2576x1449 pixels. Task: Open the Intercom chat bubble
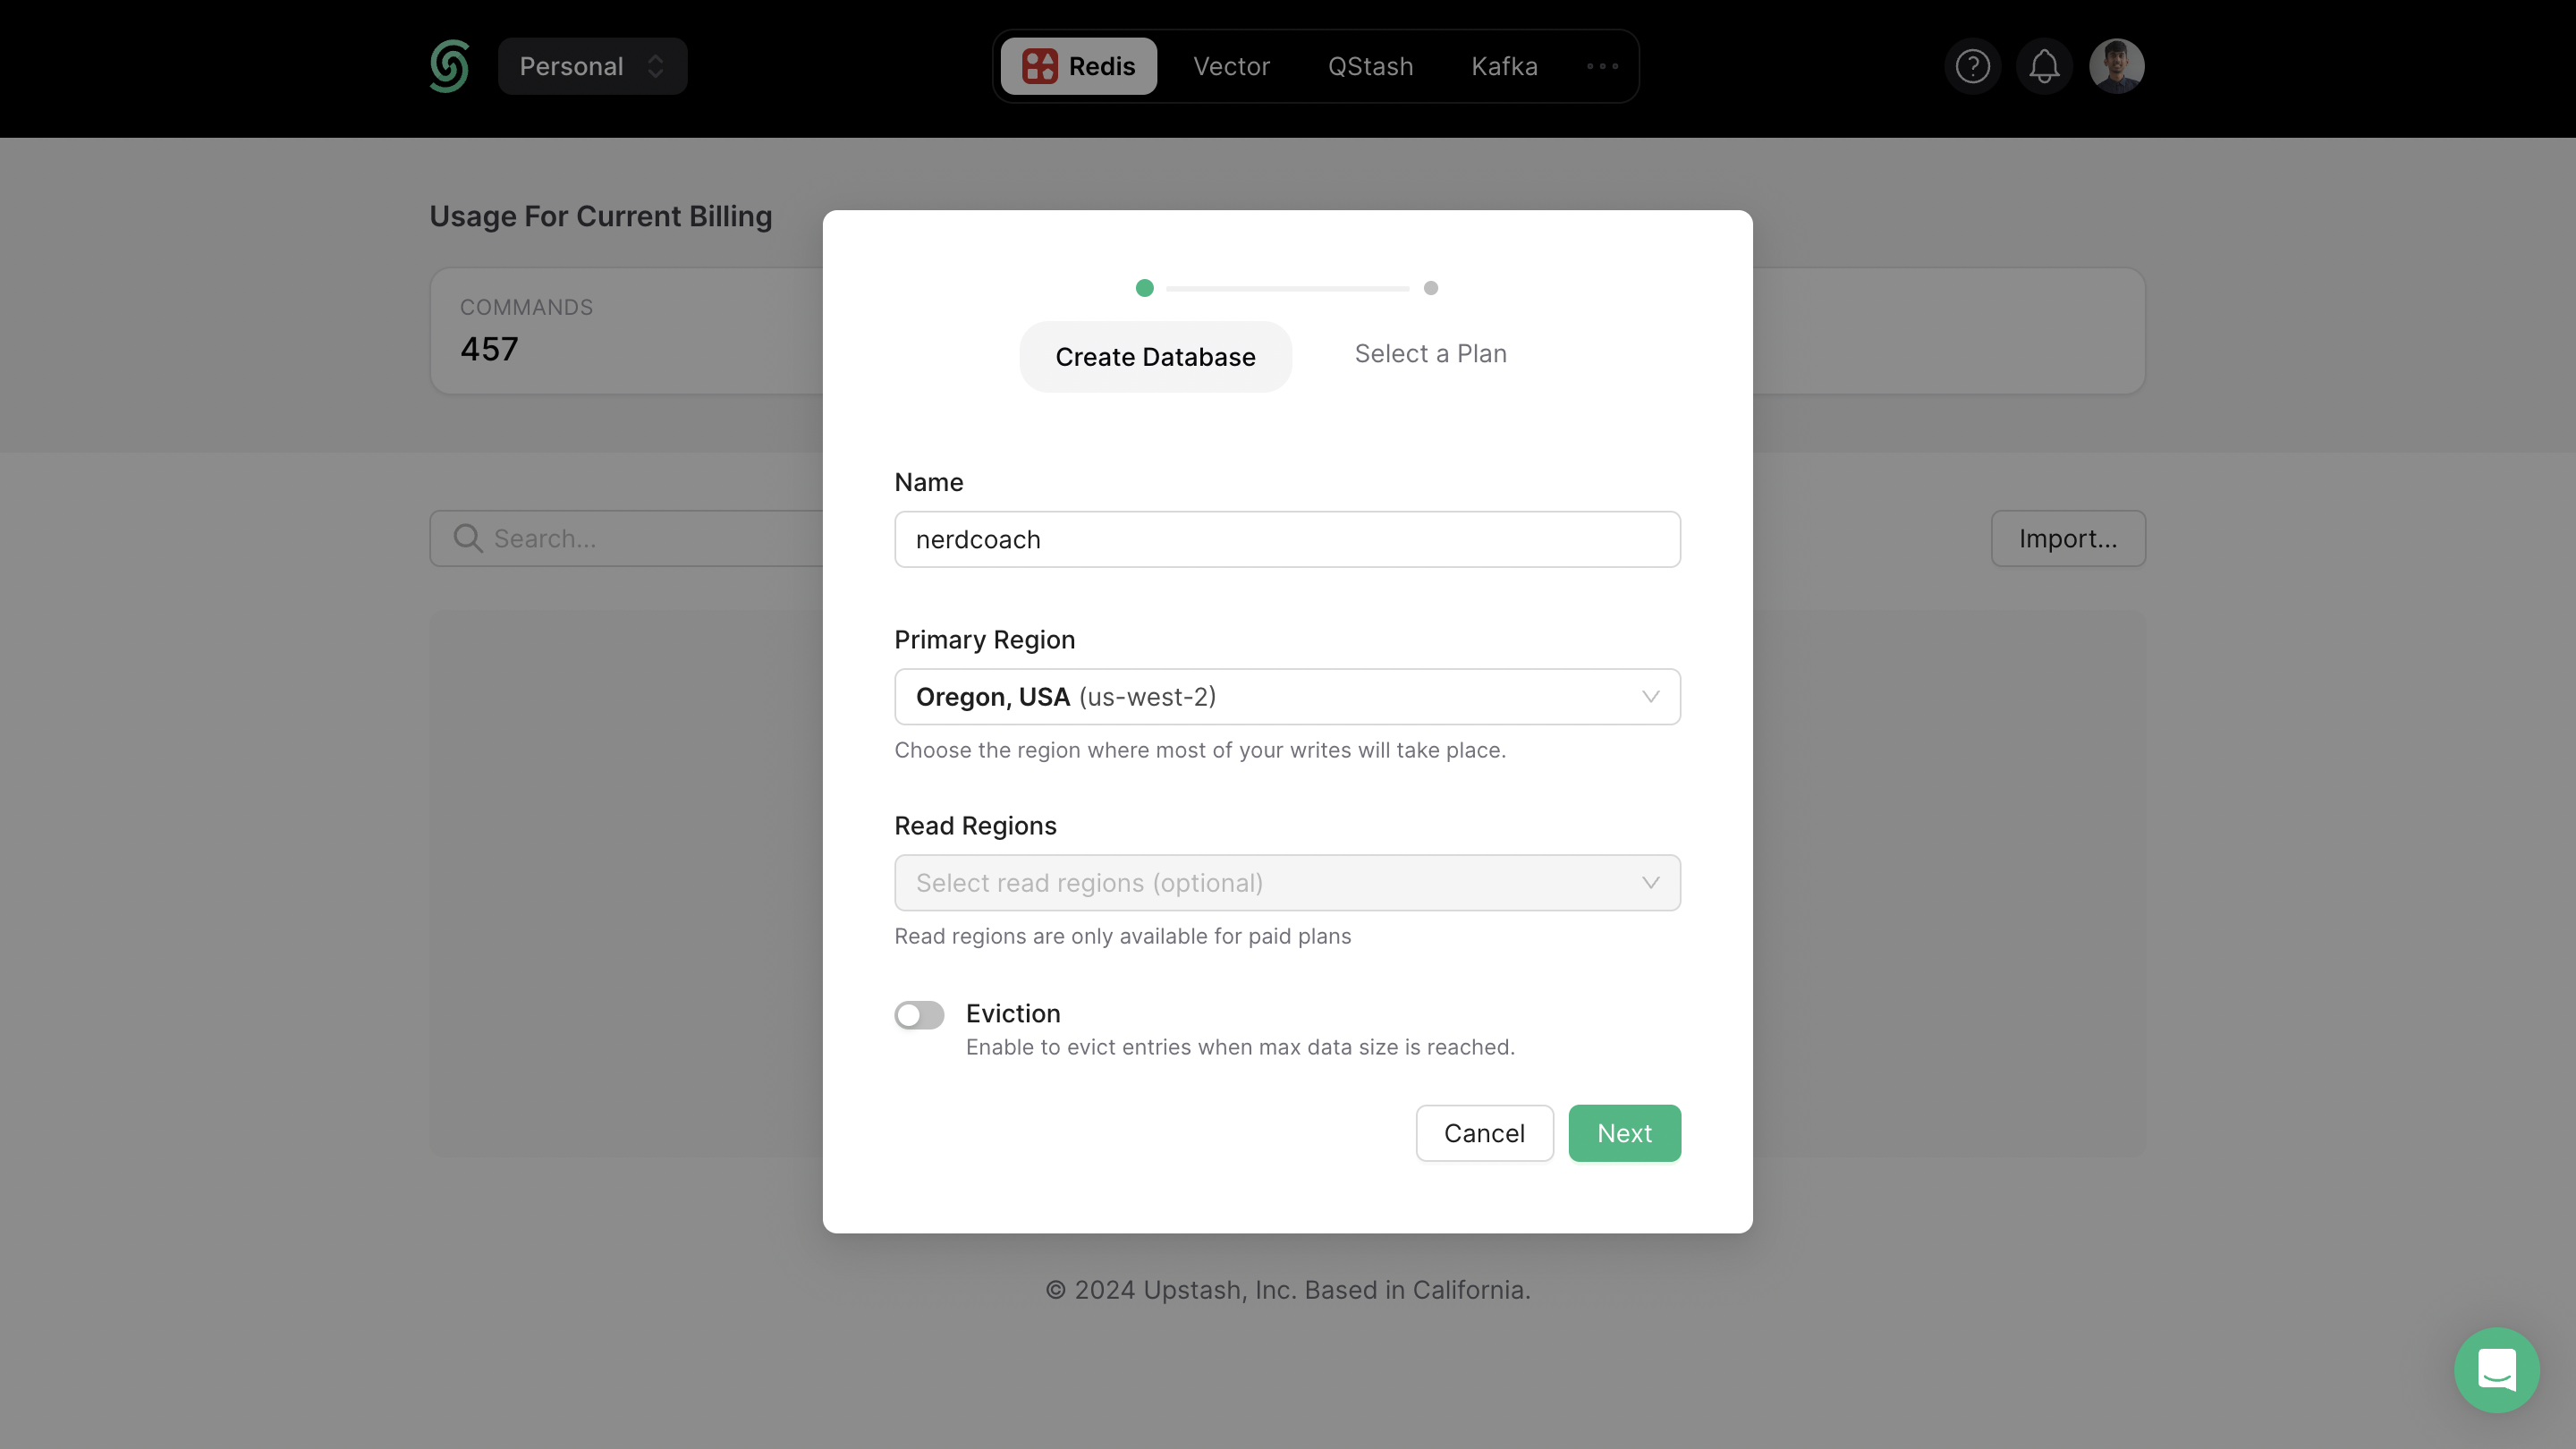(x=2497, y=1370)
